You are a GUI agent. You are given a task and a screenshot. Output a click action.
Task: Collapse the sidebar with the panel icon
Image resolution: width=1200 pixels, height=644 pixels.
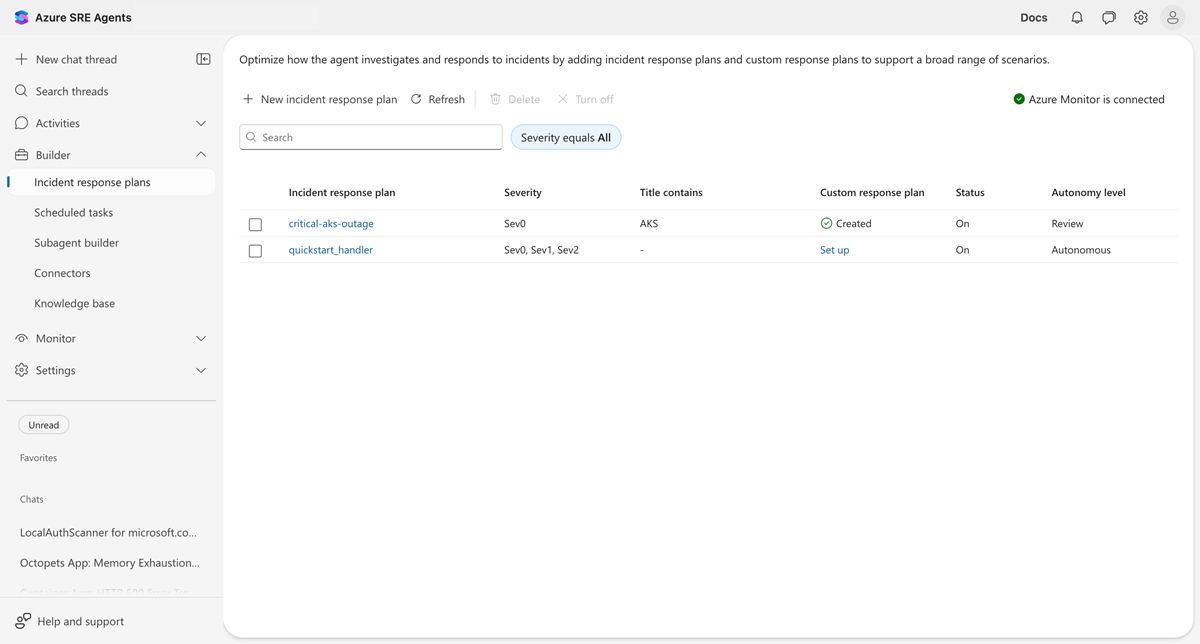point(203,59)
